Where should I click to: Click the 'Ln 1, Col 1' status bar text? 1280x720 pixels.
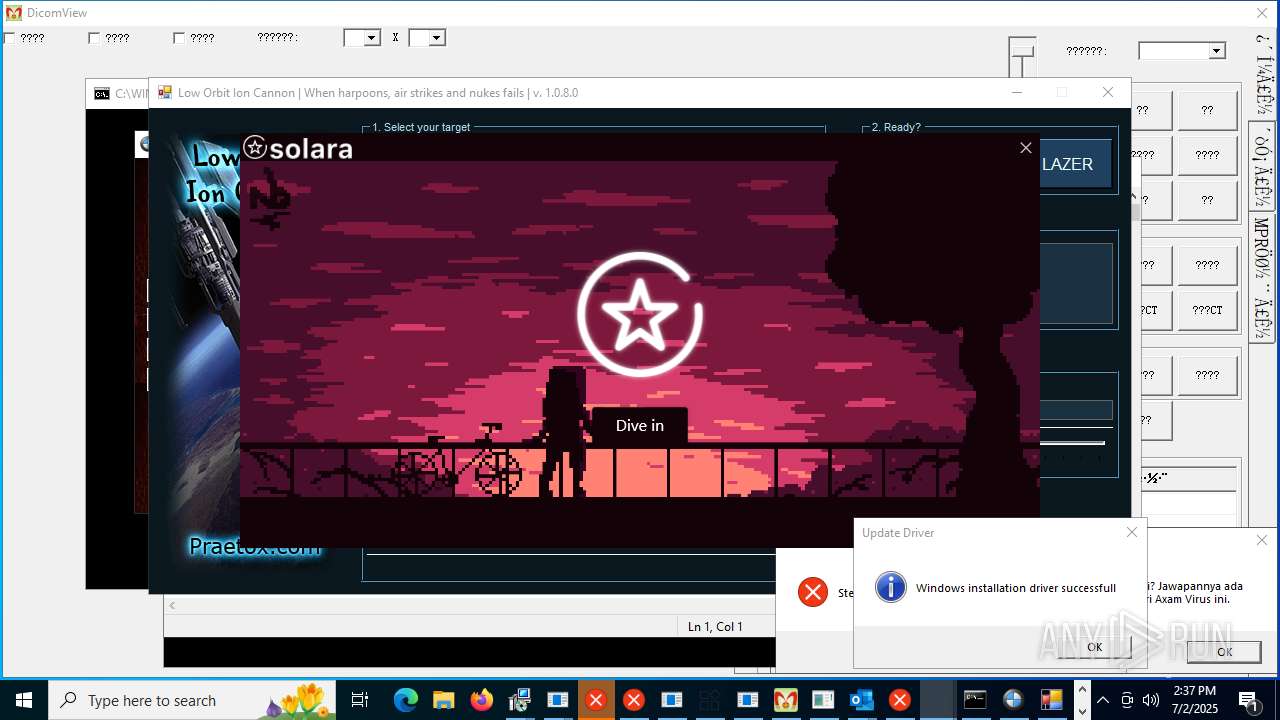[x=715, y=626]
